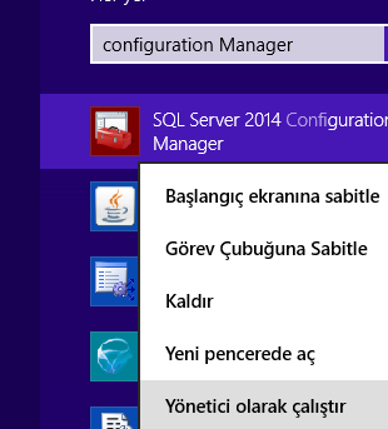Click the purple search button beside text box
The height and width of the screenshot is (429, 388).
point(386,44)
